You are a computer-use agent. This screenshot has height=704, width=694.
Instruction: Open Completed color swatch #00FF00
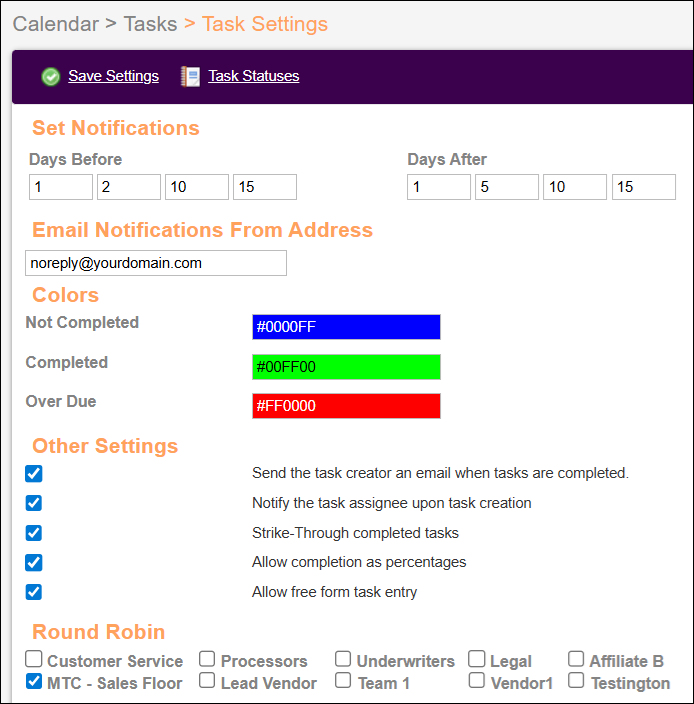point(346,367)
